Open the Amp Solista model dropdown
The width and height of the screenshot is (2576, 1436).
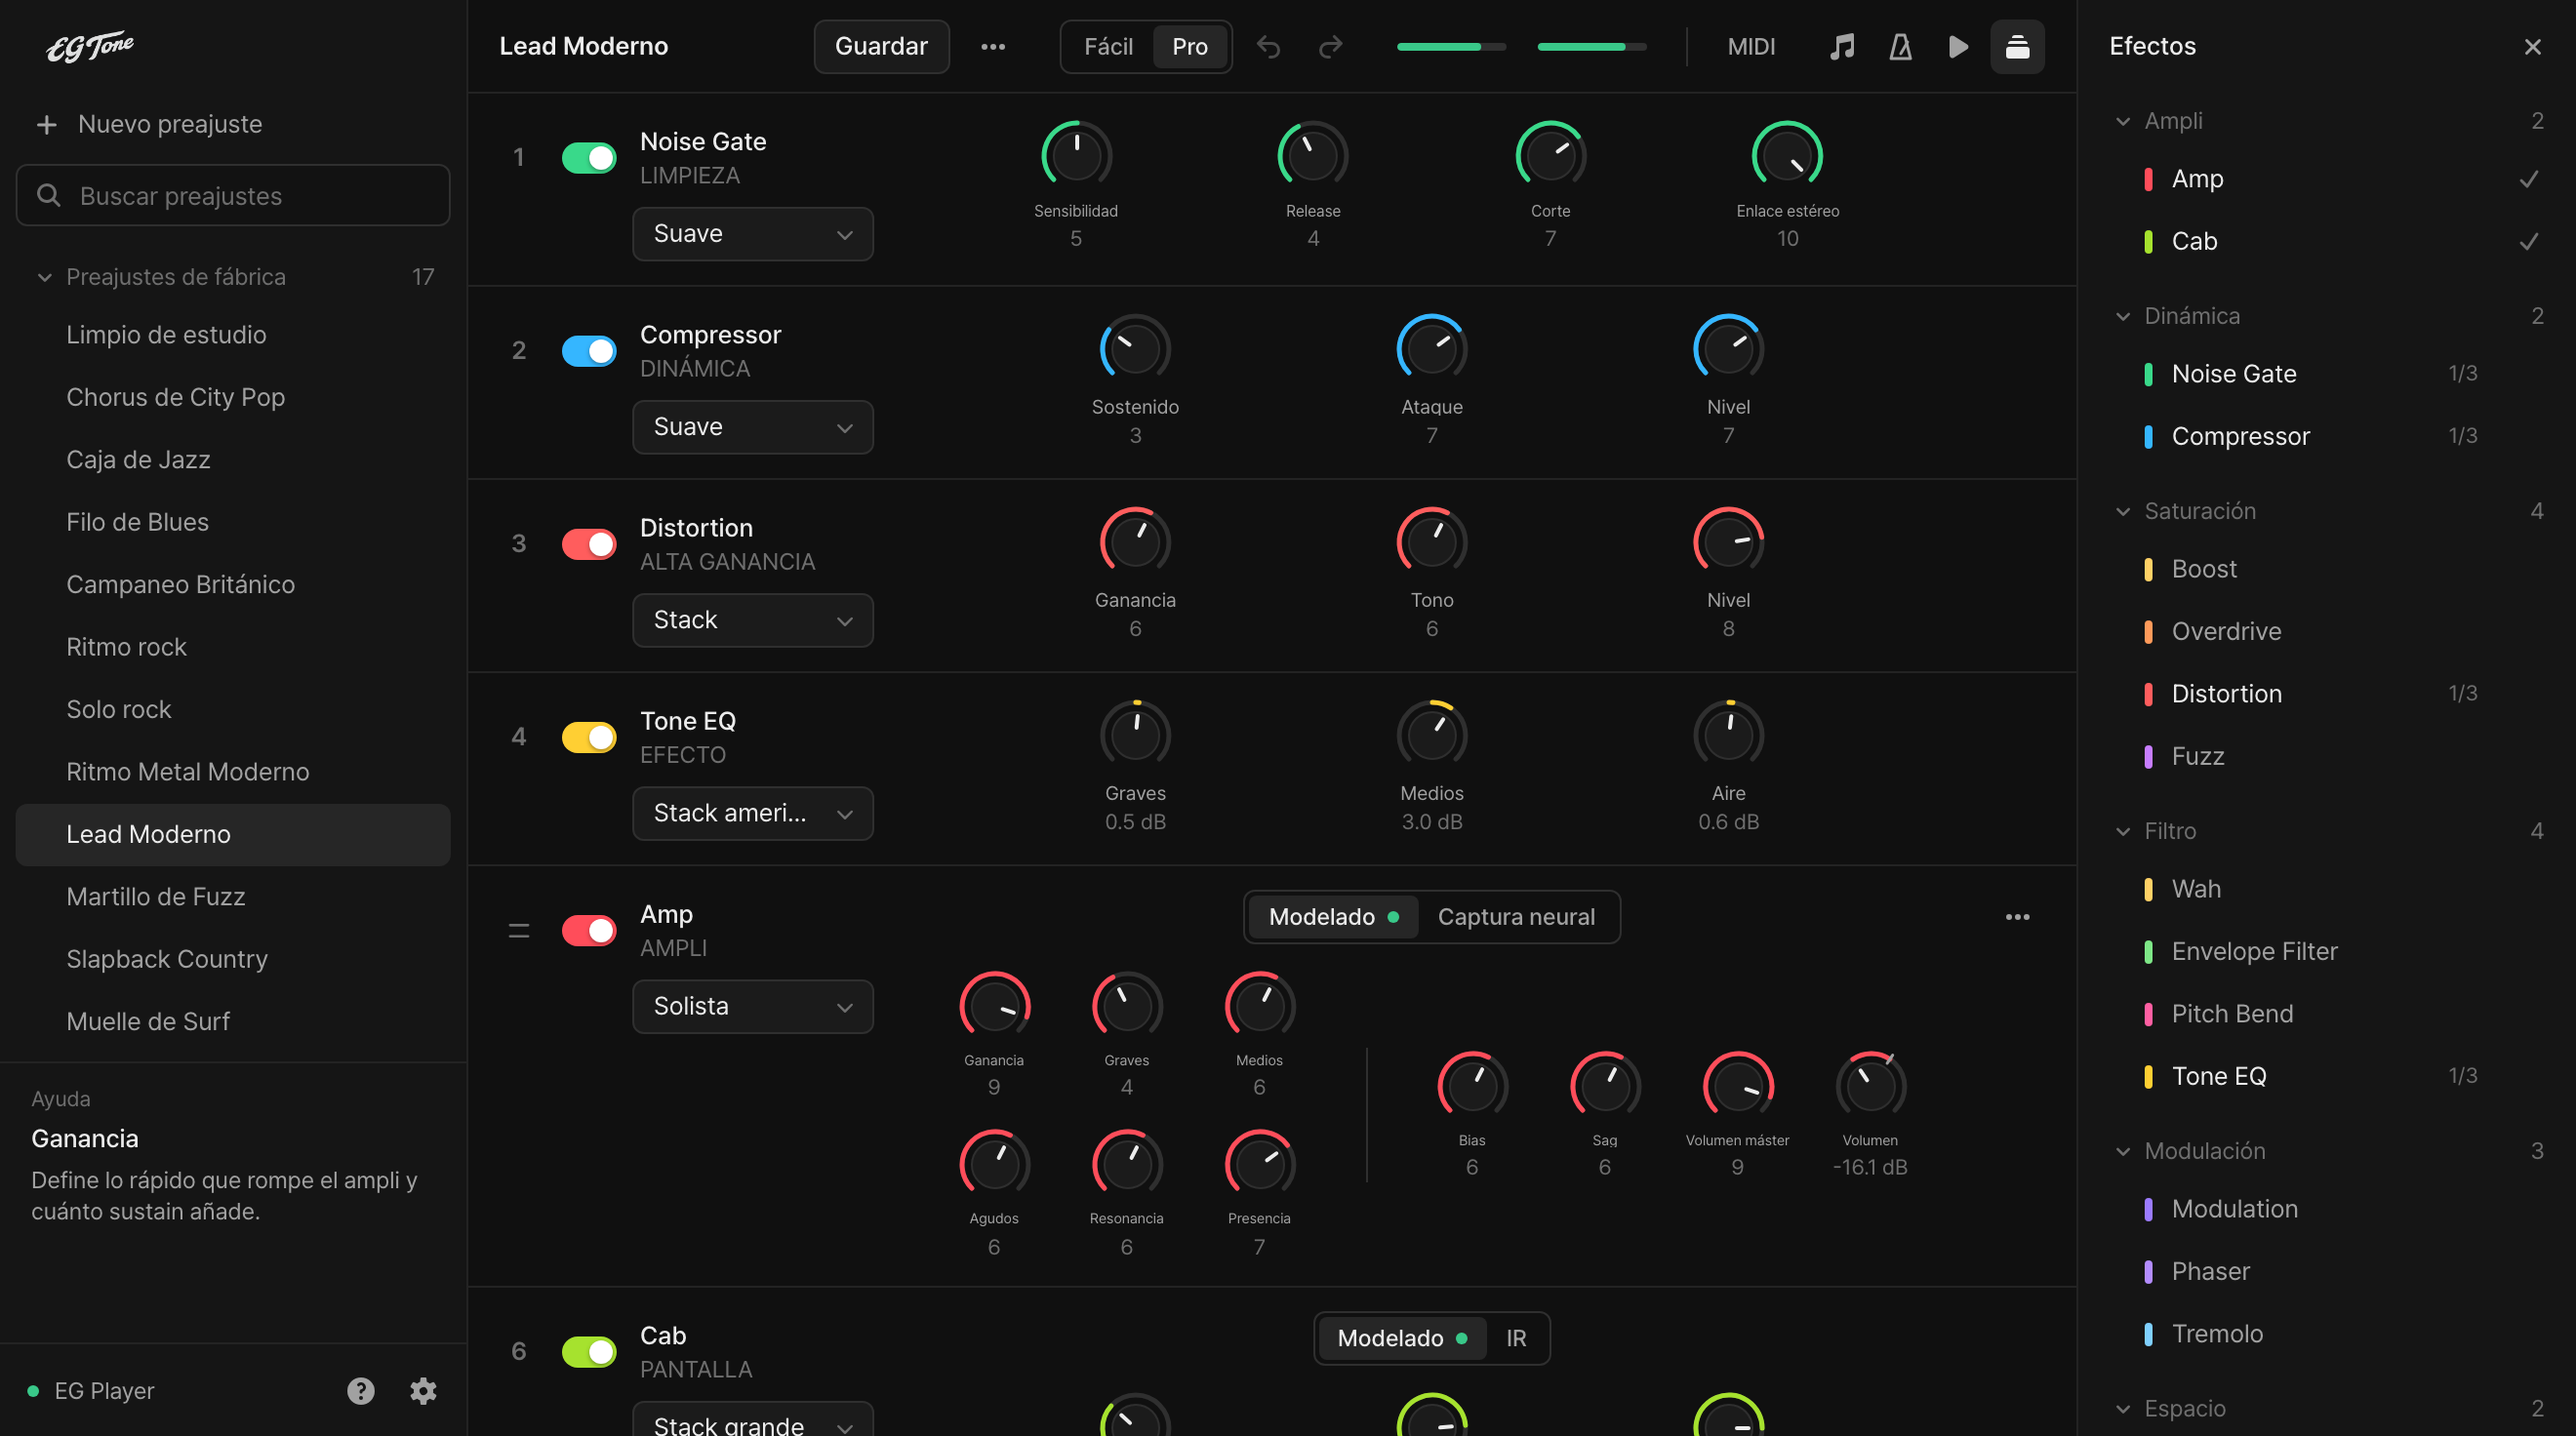753,1006
